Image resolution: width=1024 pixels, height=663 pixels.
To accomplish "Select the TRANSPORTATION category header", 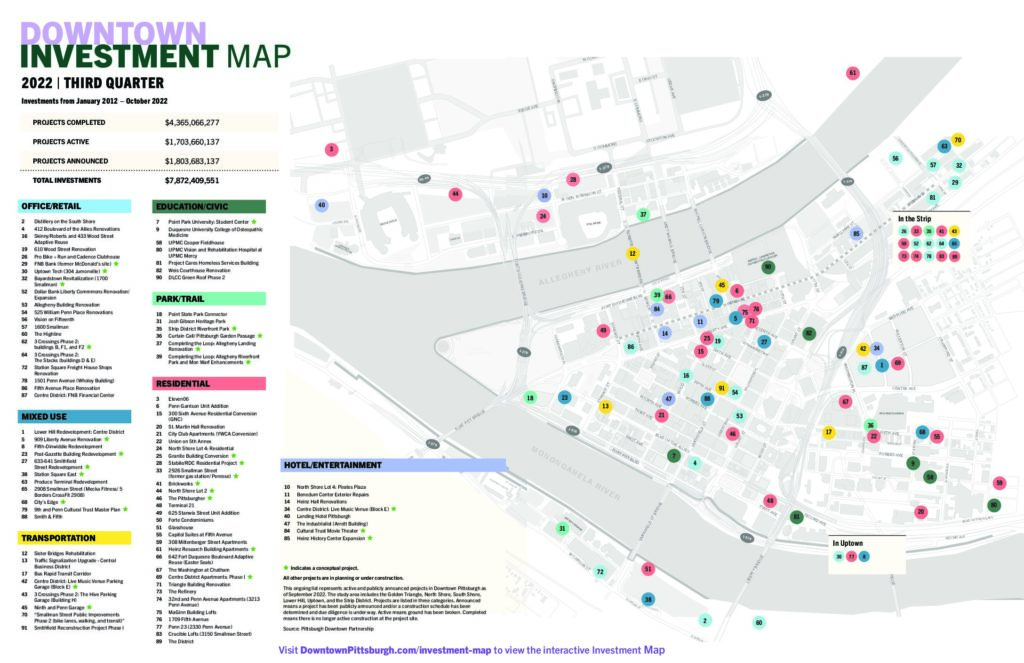I will click(76, 538).
